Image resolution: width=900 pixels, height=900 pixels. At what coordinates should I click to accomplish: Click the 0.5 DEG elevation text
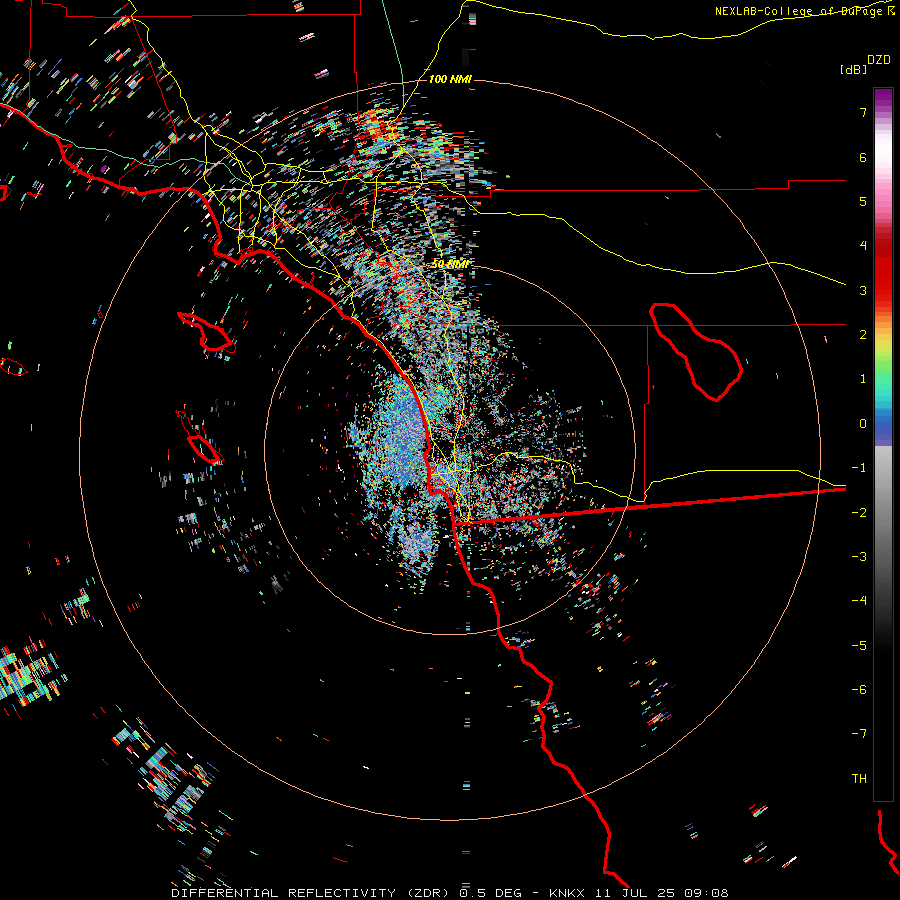point(491,893)
